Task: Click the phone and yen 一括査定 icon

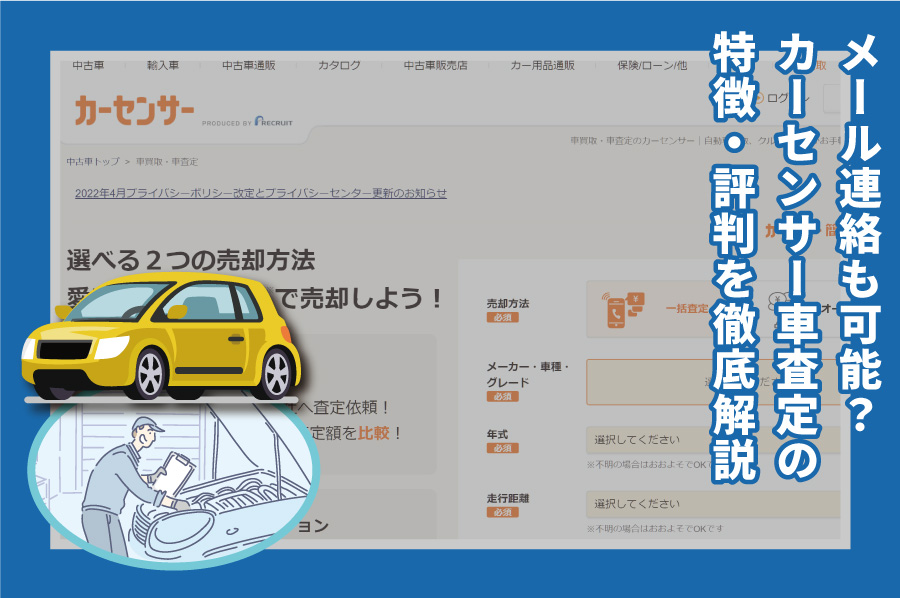Action: point(623,310)
